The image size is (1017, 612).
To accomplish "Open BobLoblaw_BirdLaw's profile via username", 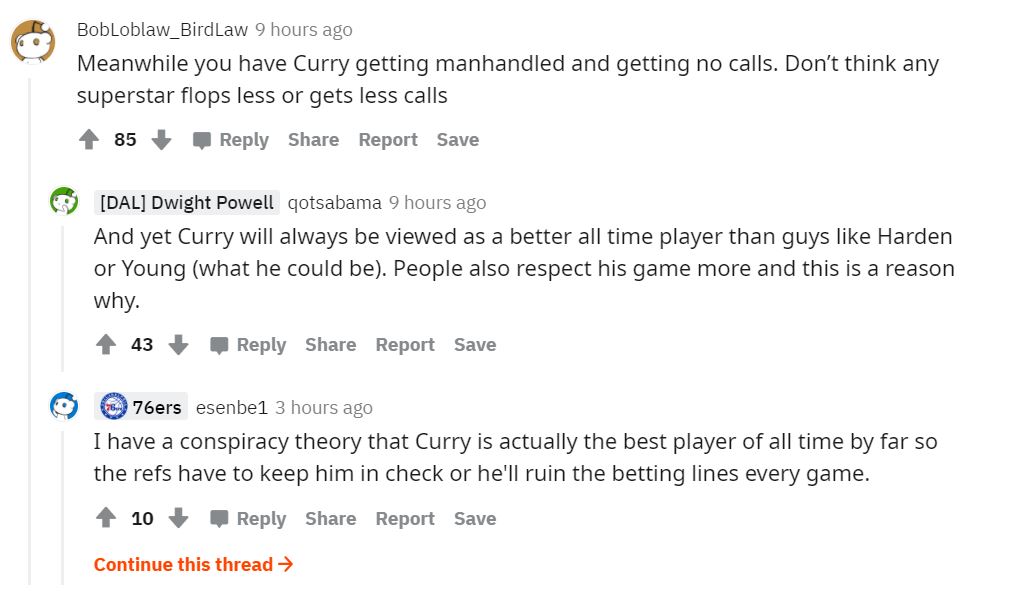I will pos(162,30).
